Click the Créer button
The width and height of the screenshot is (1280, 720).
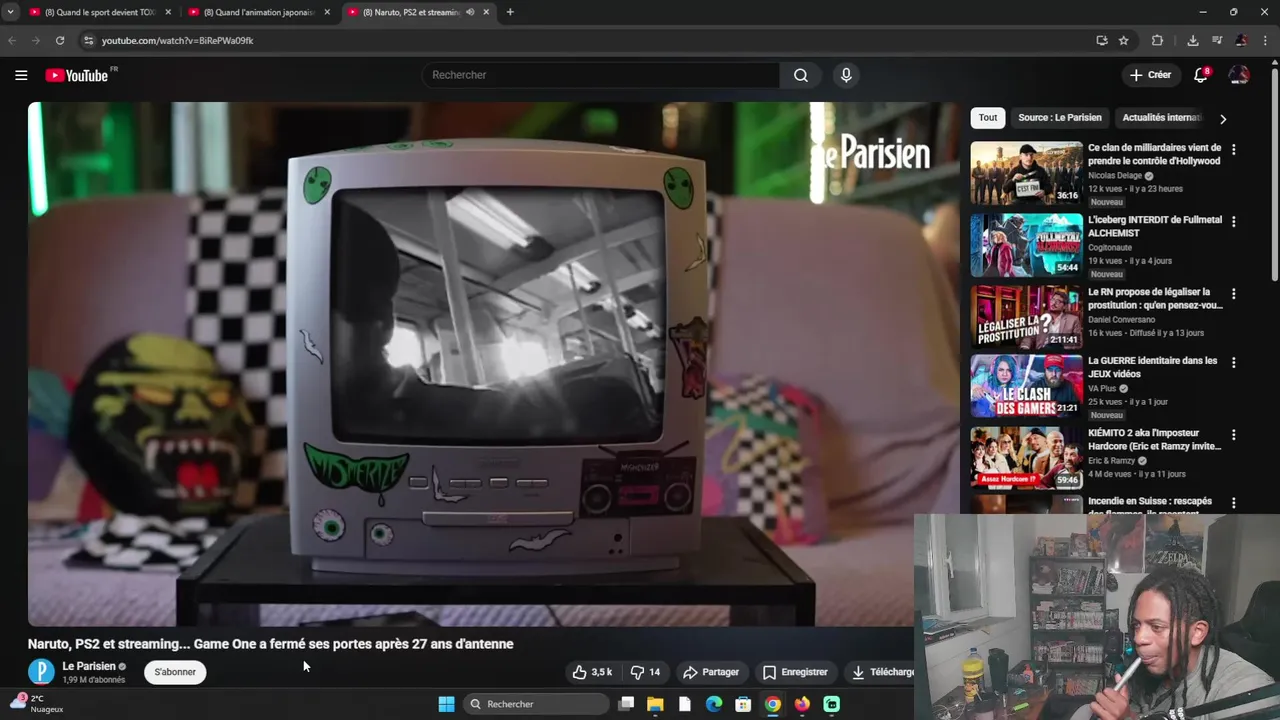point(1150,75)
